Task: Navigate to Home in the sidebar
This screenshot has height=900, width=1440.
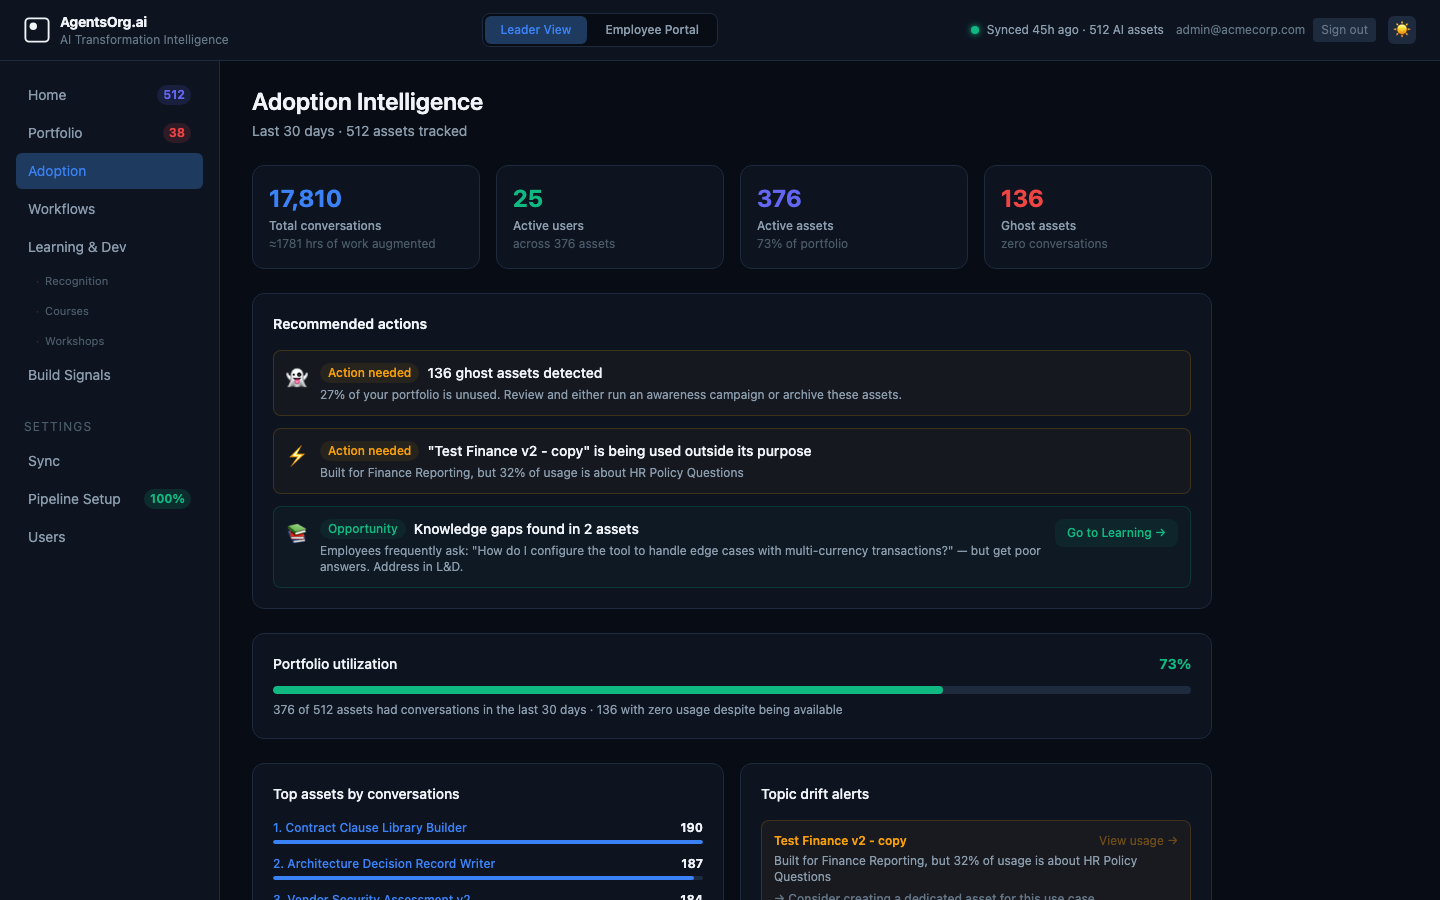Action: click(x=47, y=95)
